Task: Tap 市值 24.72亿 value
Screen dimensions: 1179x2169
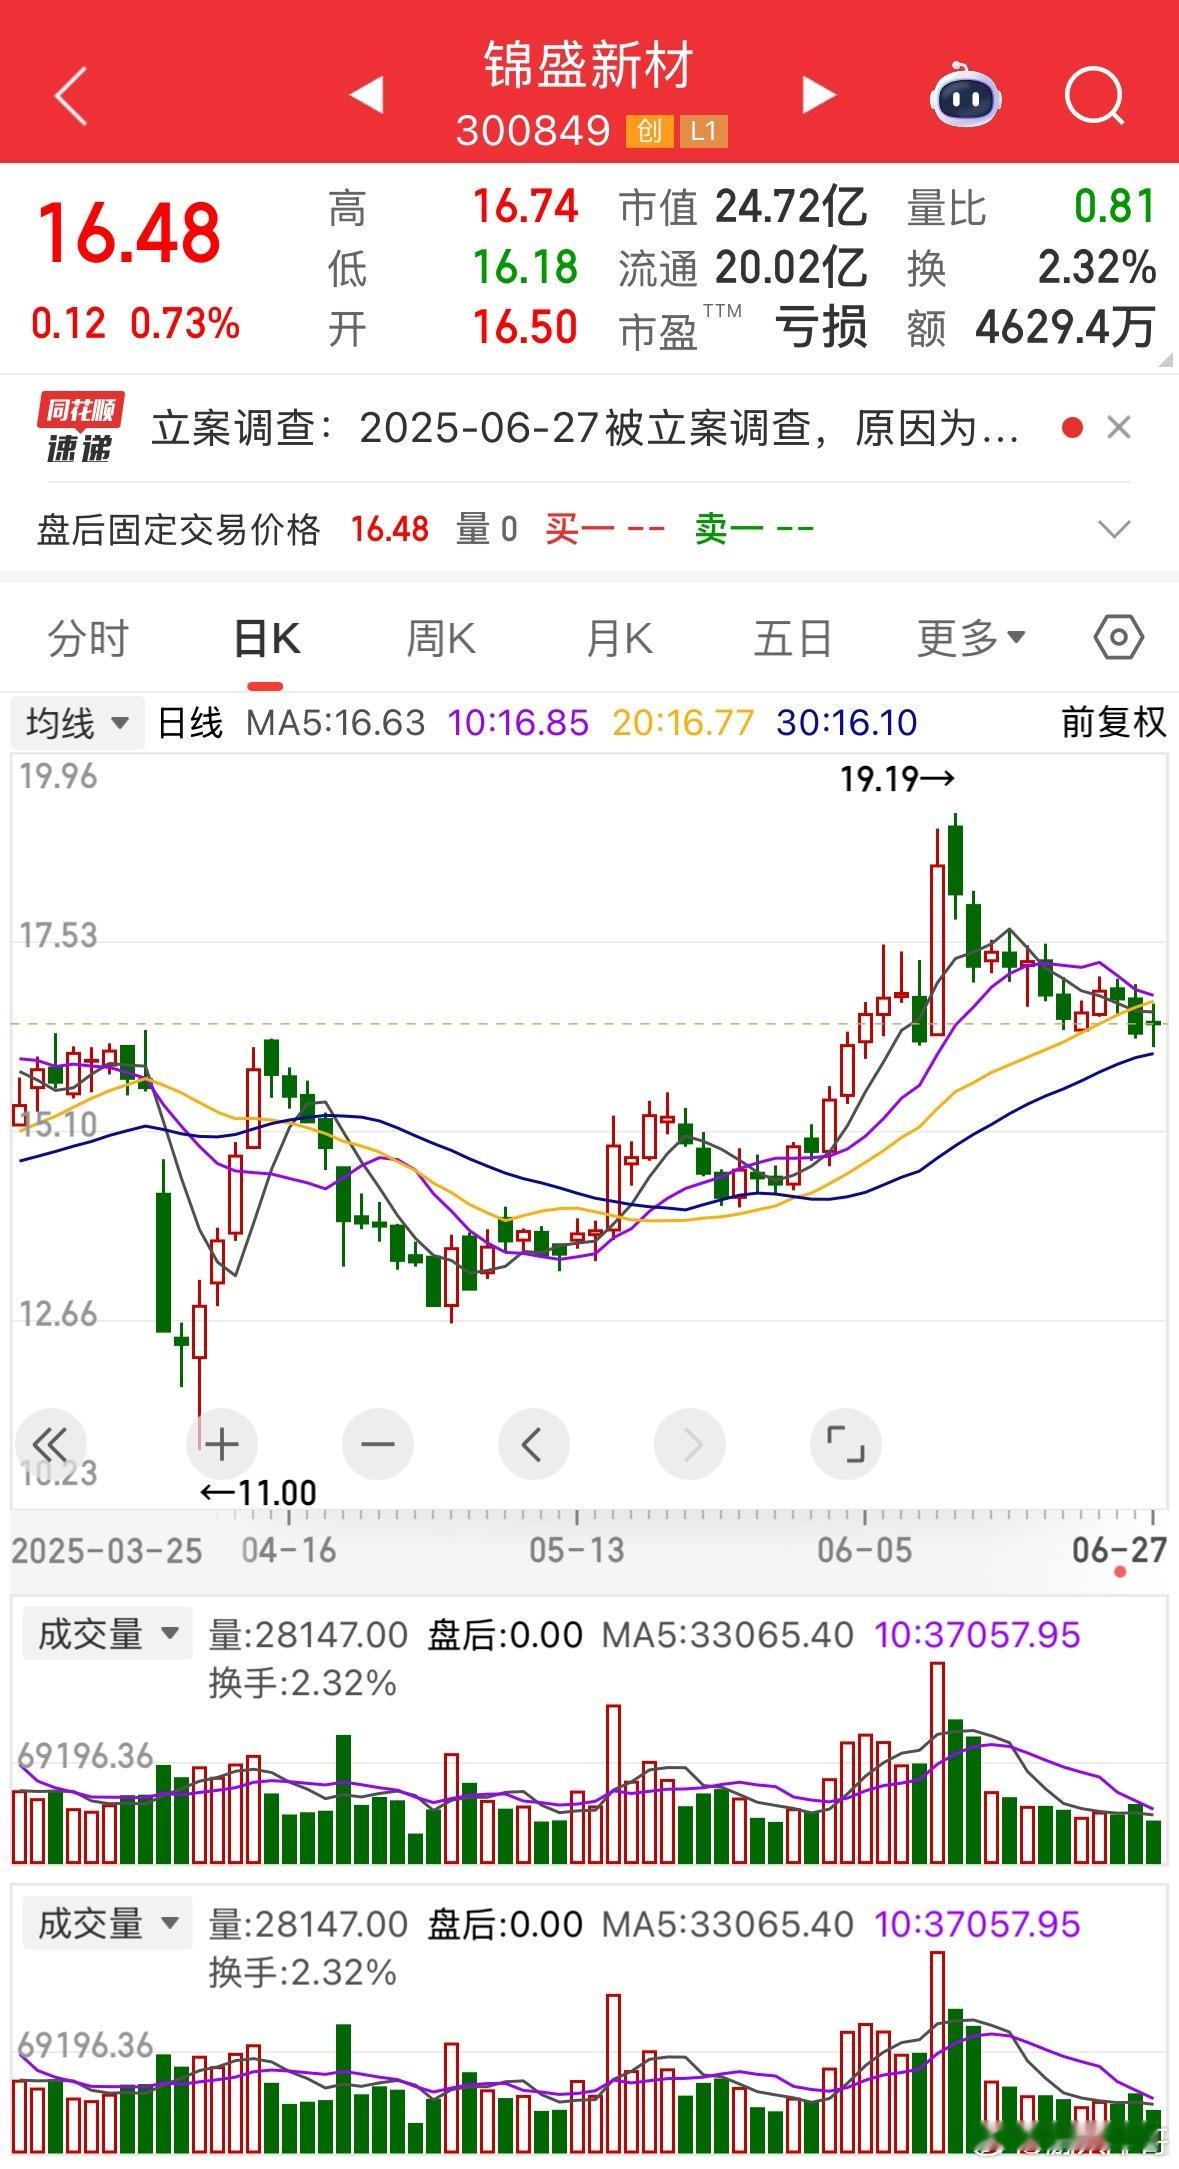Action: tap(743, 207)
